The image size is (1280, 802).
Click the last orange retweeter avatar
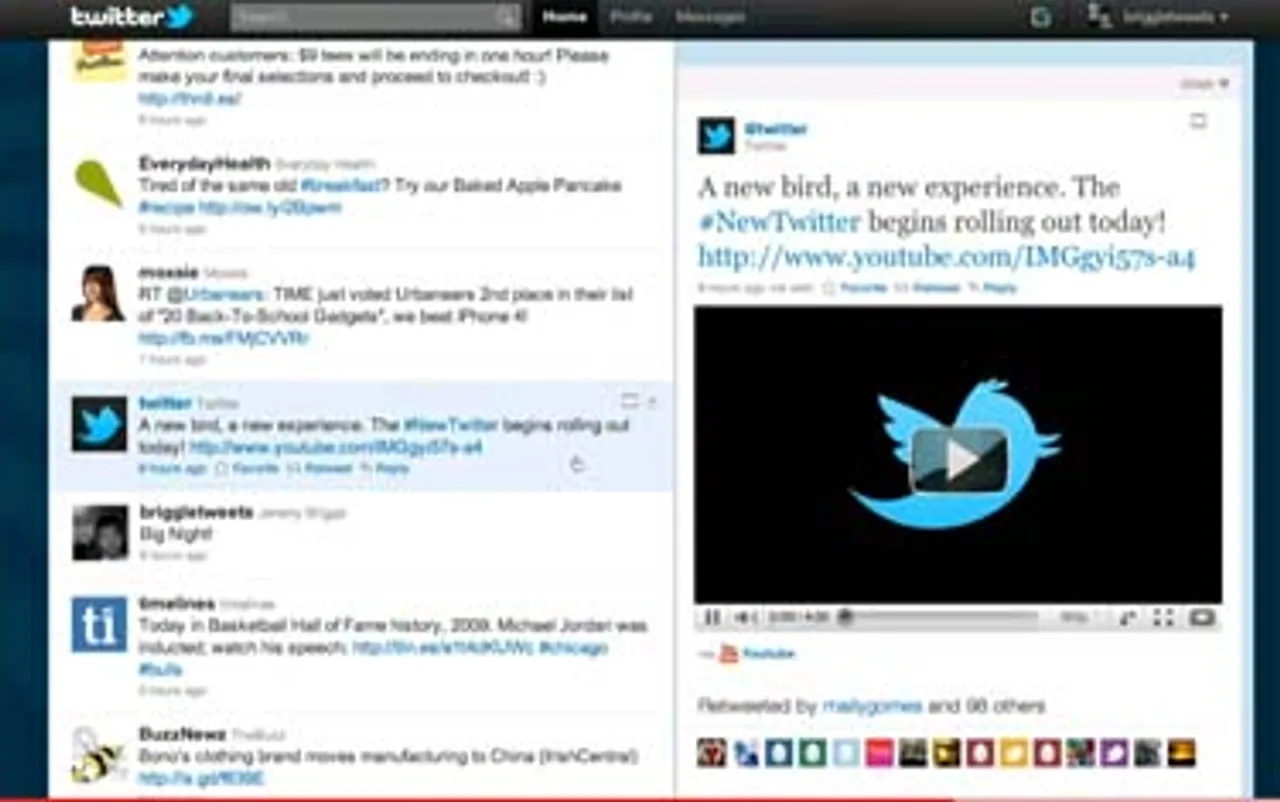1181,753
